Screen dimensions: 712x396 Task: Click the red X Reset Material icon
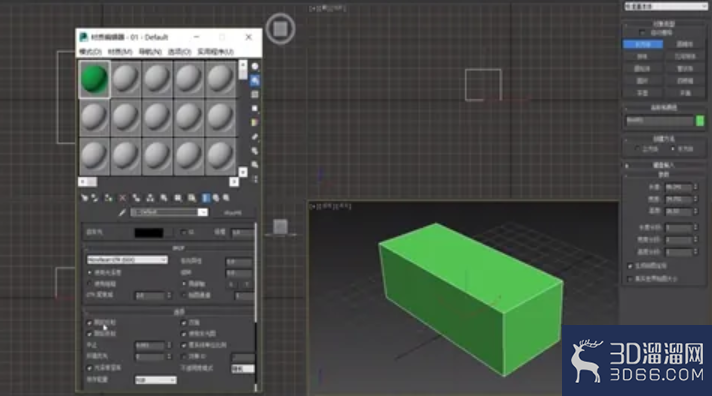[x=123, y=198]
